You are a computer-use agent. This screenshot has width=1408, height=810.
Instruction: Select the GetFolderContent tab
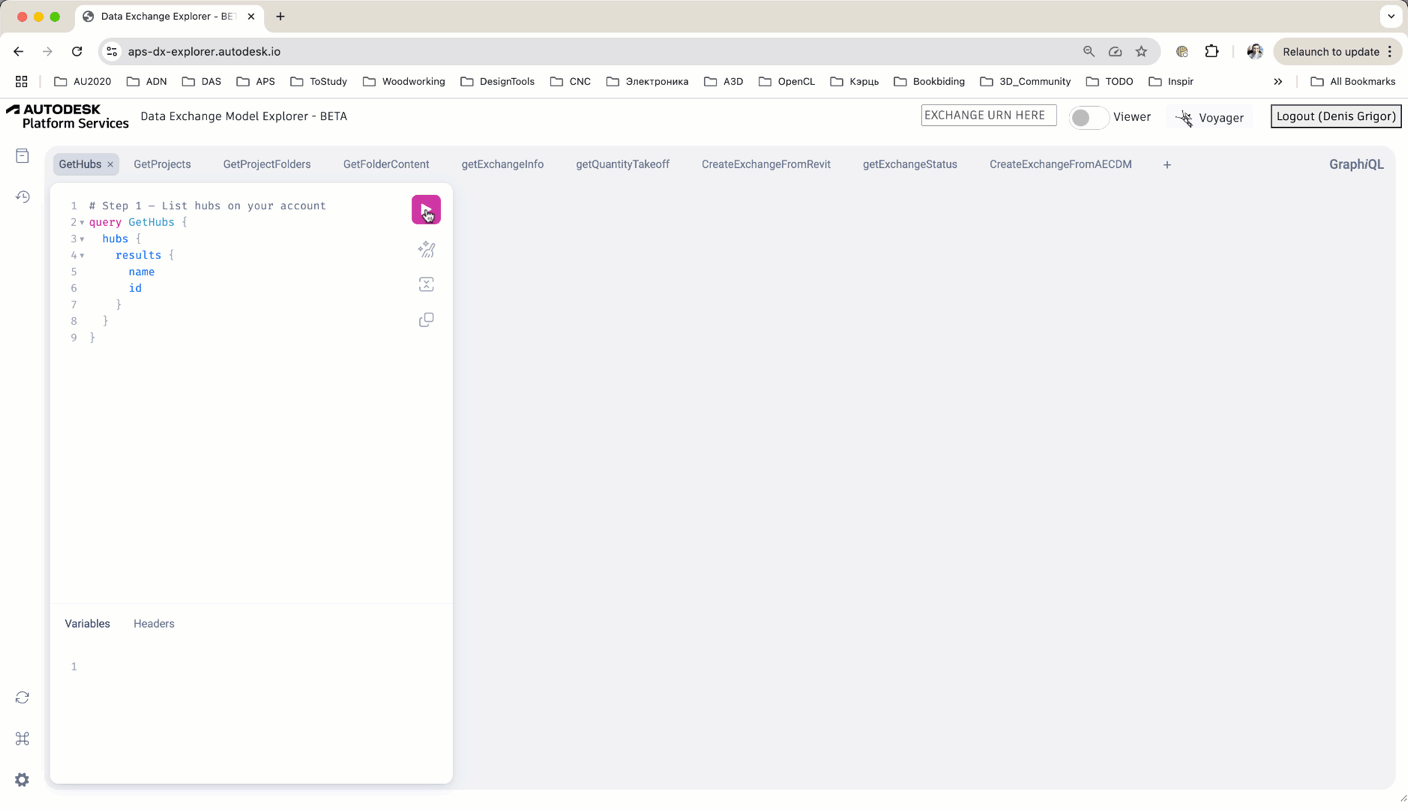click(x=386, y=165)
